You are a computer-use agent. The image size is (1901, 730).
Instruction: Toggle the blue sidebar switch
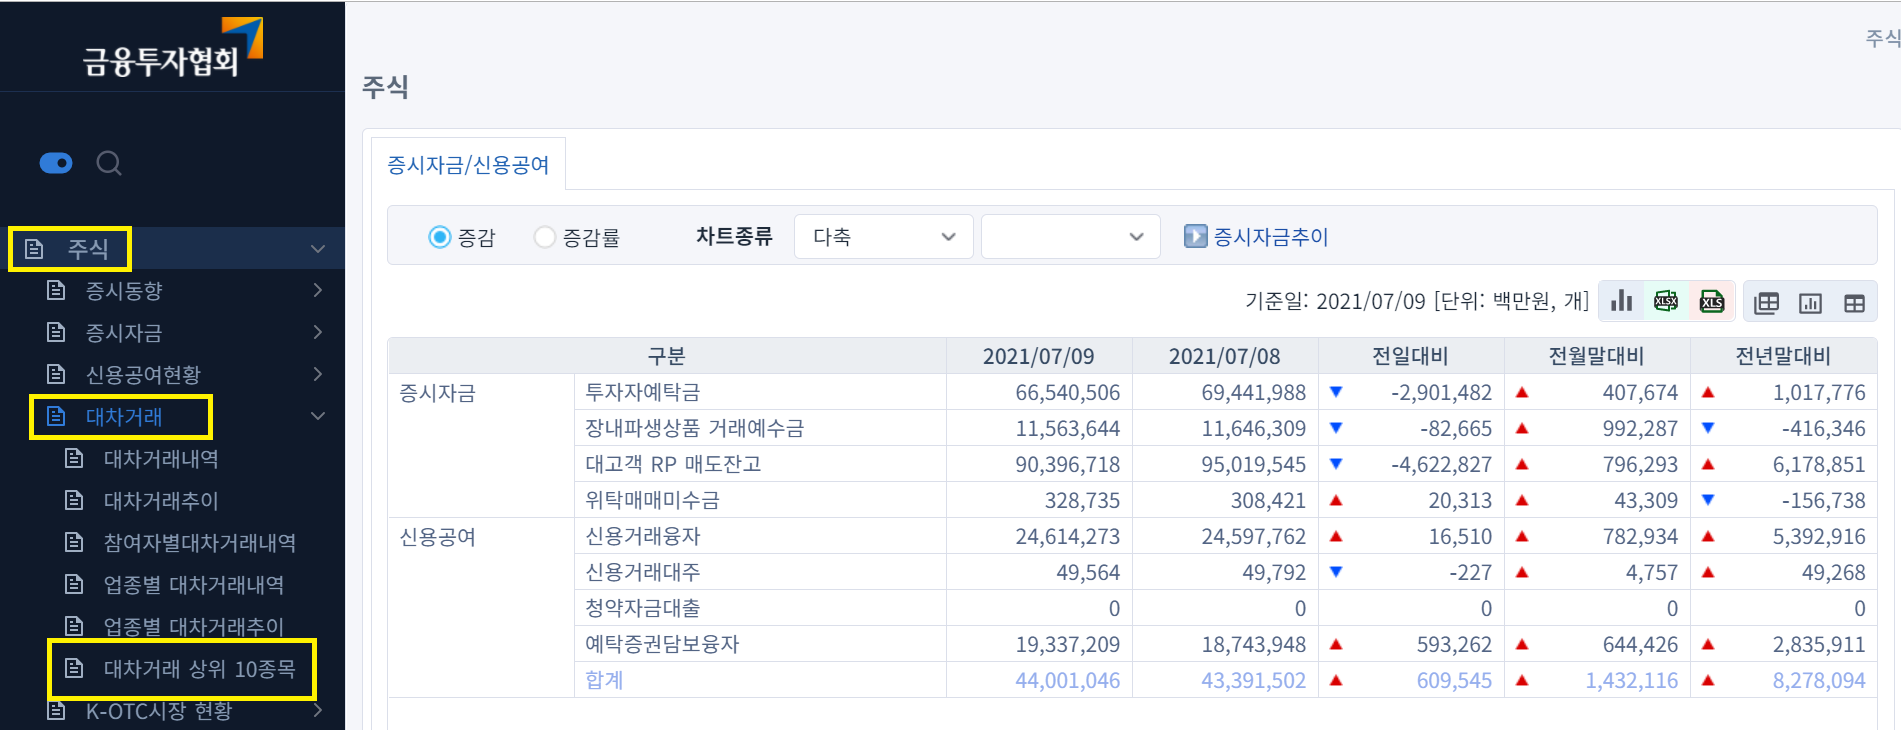pos(56,163)
